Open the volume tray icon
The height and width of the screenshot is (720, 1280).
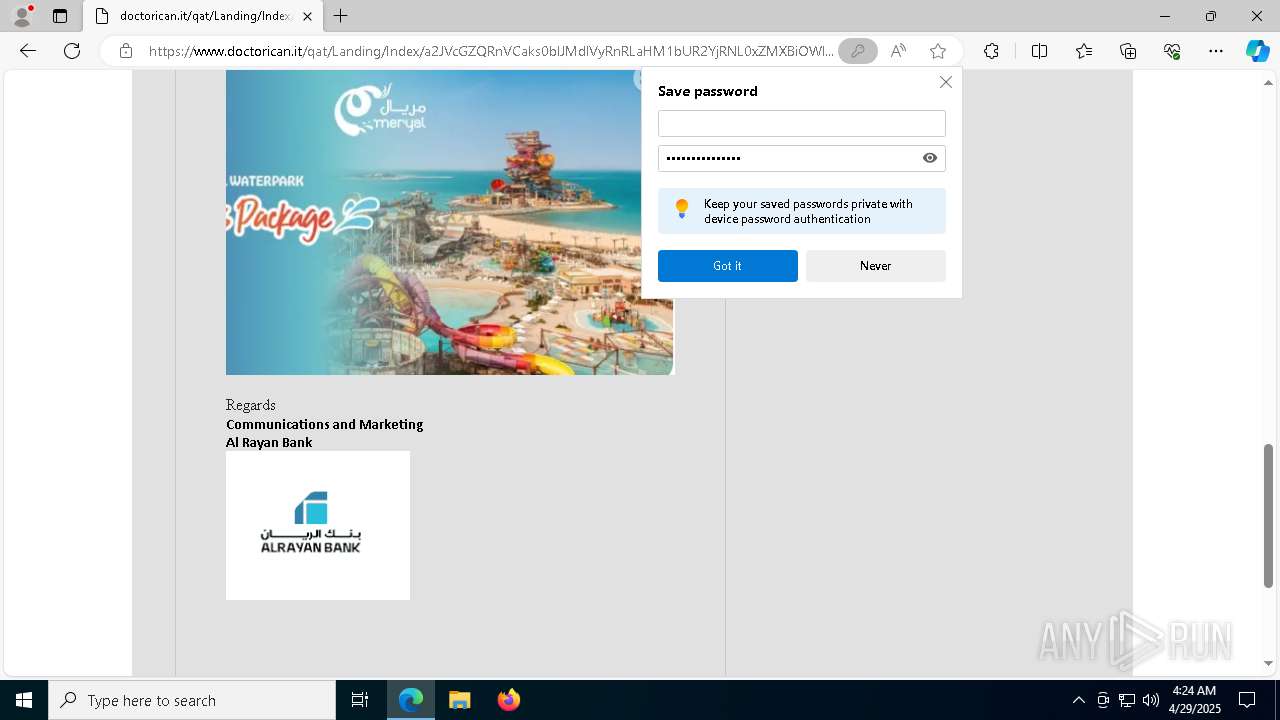[x=1151, y=700]
